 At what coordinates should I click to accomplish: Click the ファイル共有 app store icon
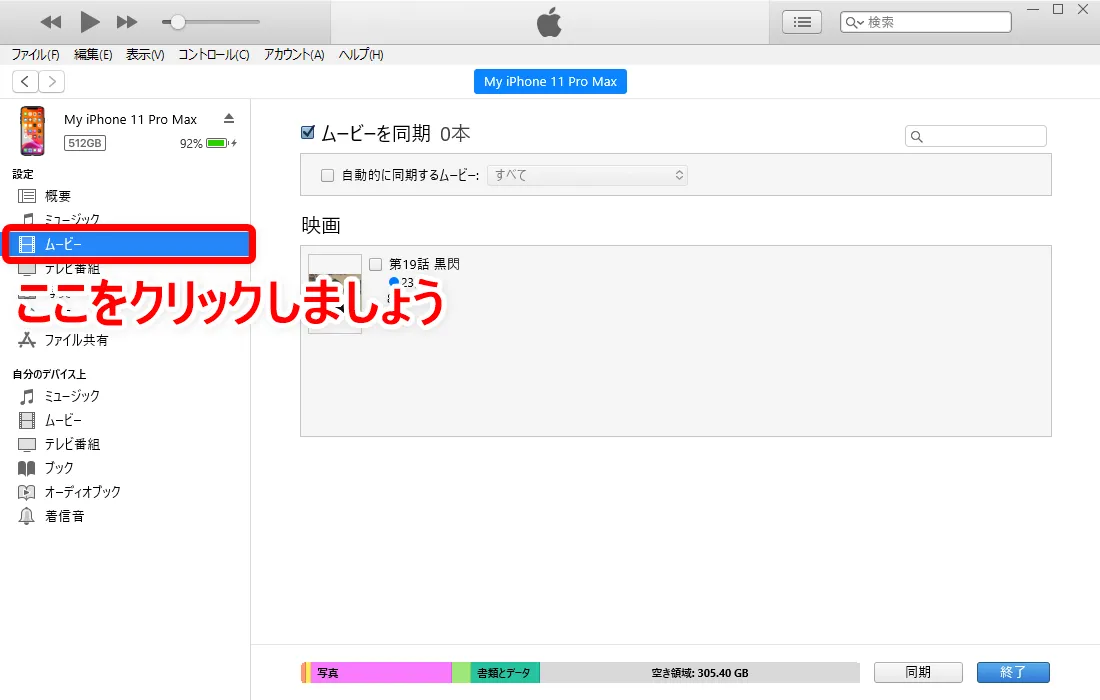[x=27, y=340]
